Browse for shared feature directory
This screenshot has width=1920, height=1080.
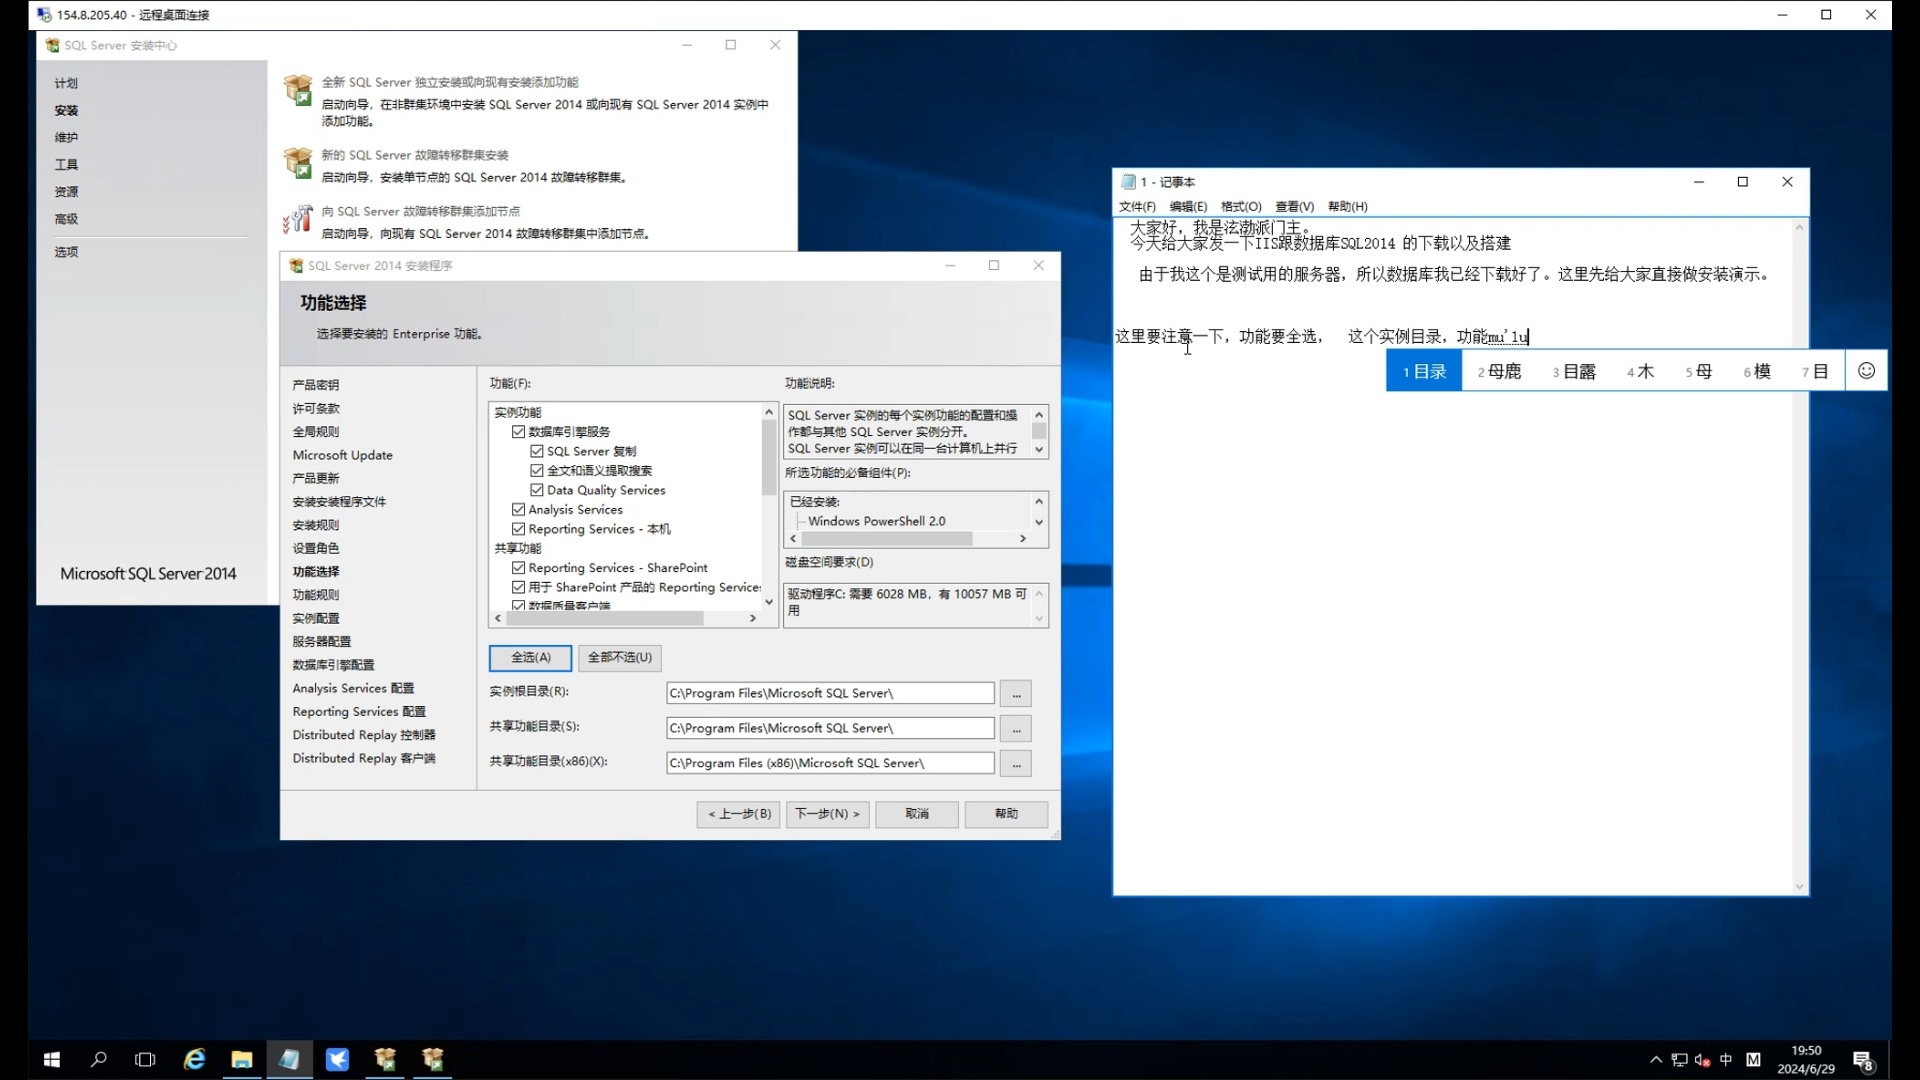coord(1016,729)
